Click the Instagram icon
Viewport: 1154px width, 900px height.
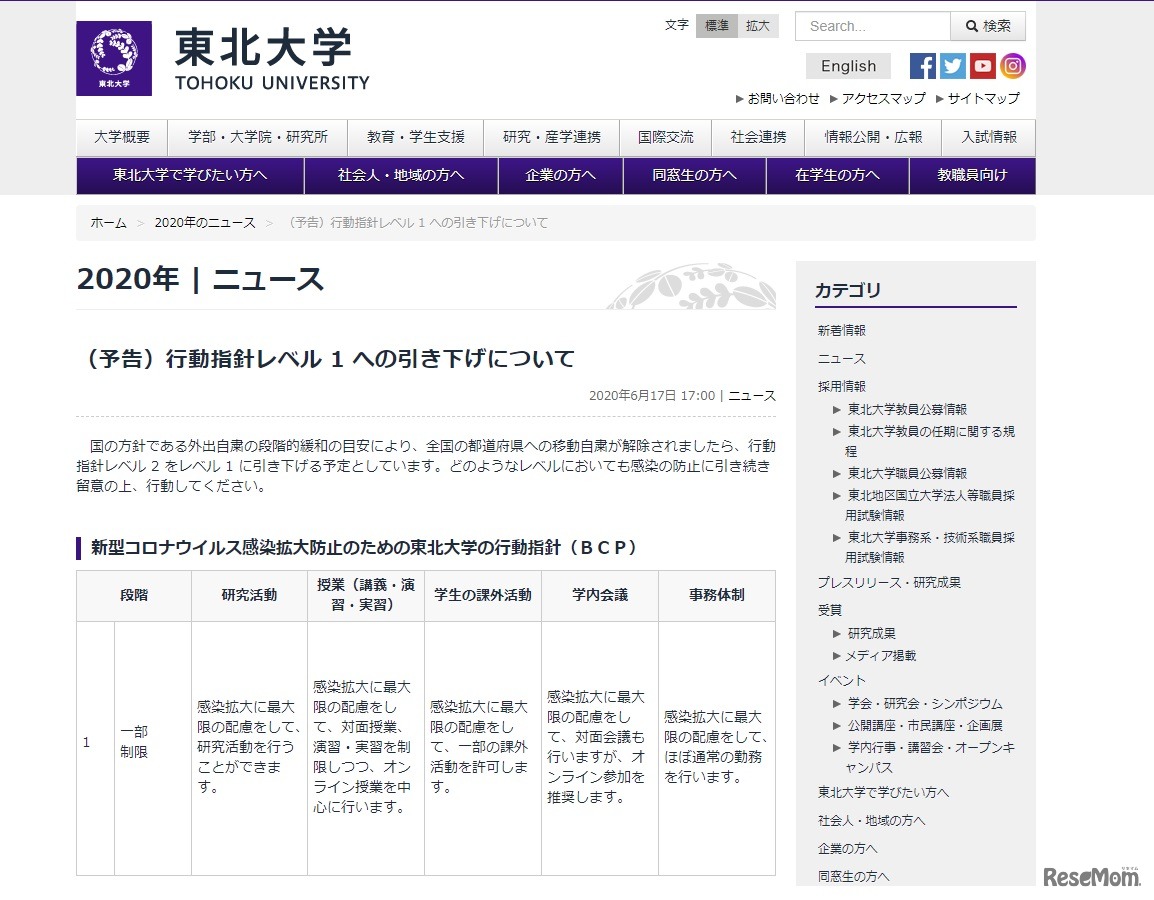(1013, 65)
